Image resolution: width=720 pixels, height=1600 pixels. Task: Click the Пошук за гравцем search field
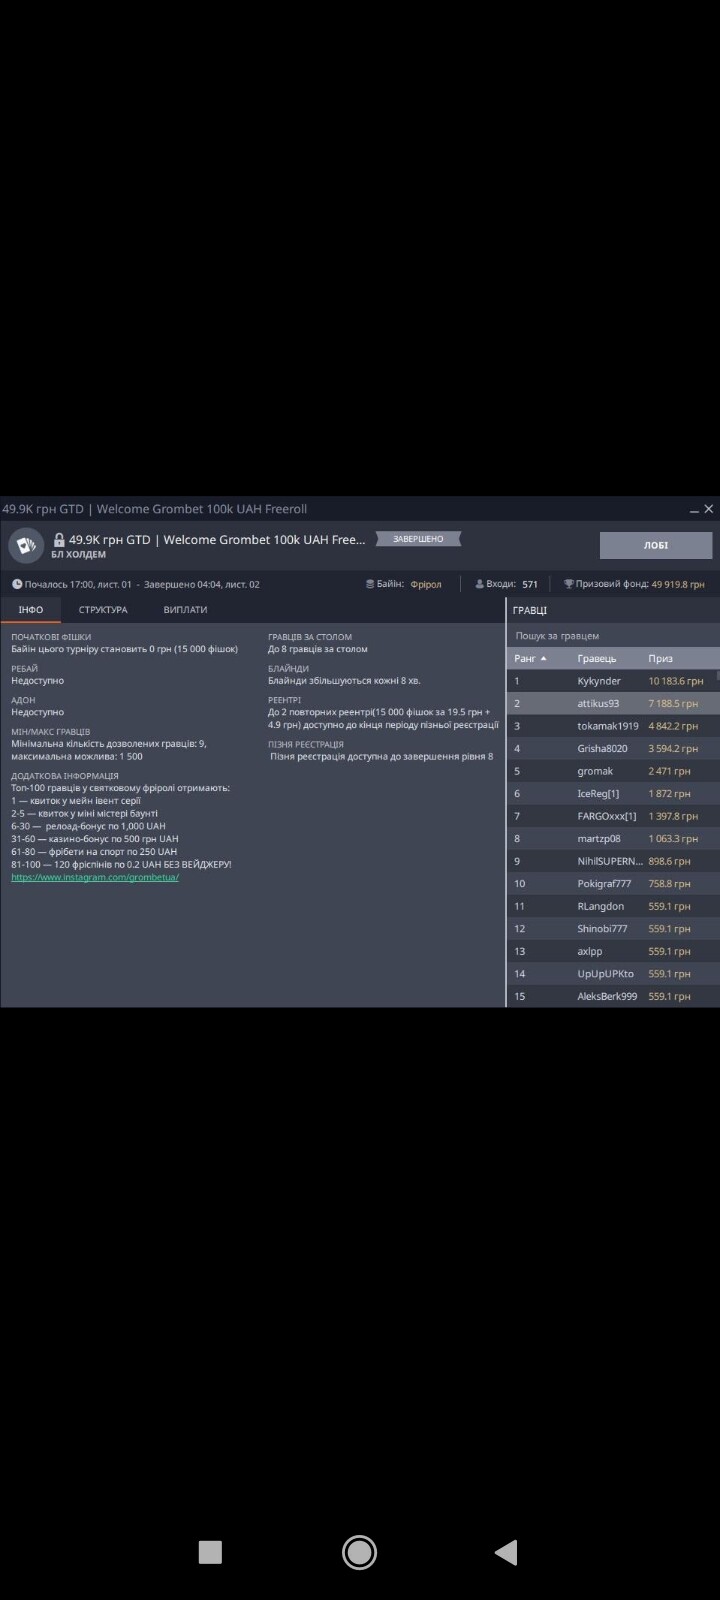tap(612, 636)
